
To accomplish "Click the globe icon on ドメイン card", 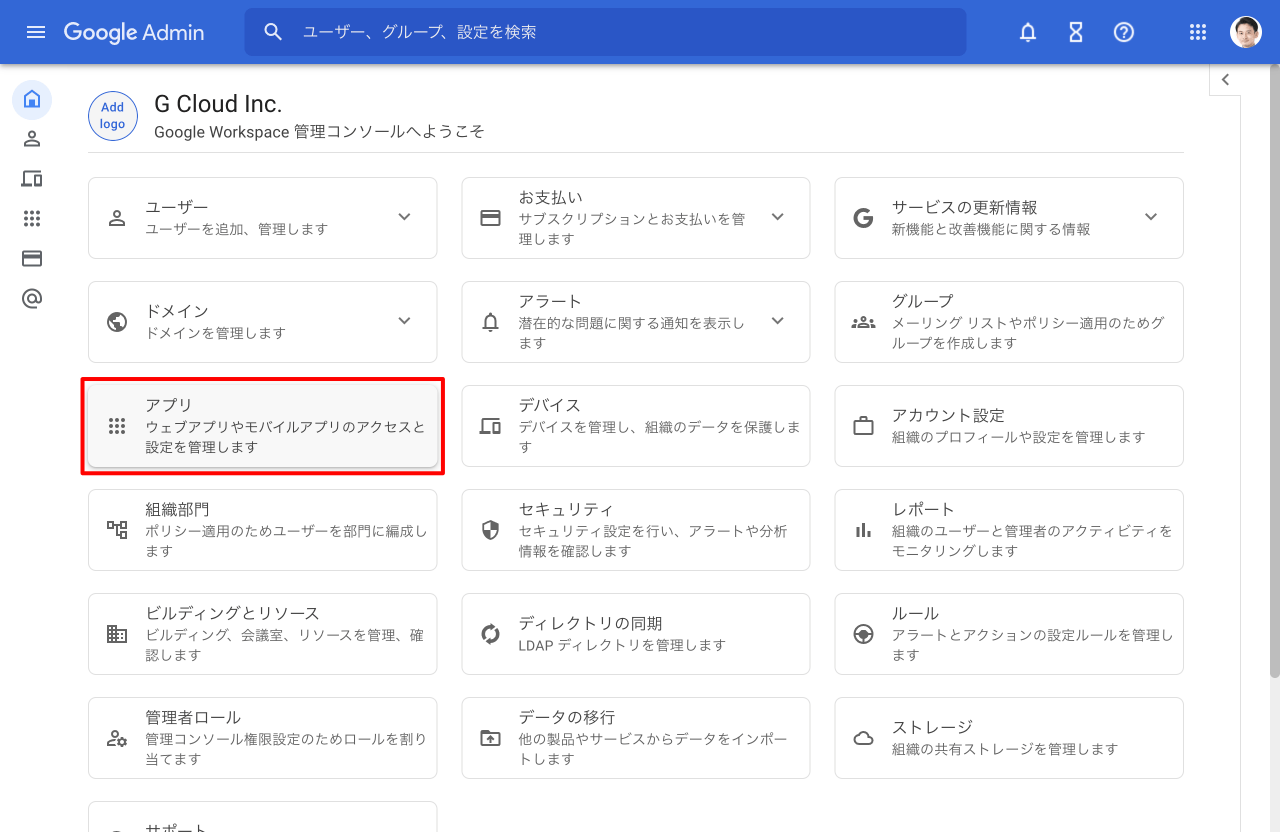I will tap(117, 322).
